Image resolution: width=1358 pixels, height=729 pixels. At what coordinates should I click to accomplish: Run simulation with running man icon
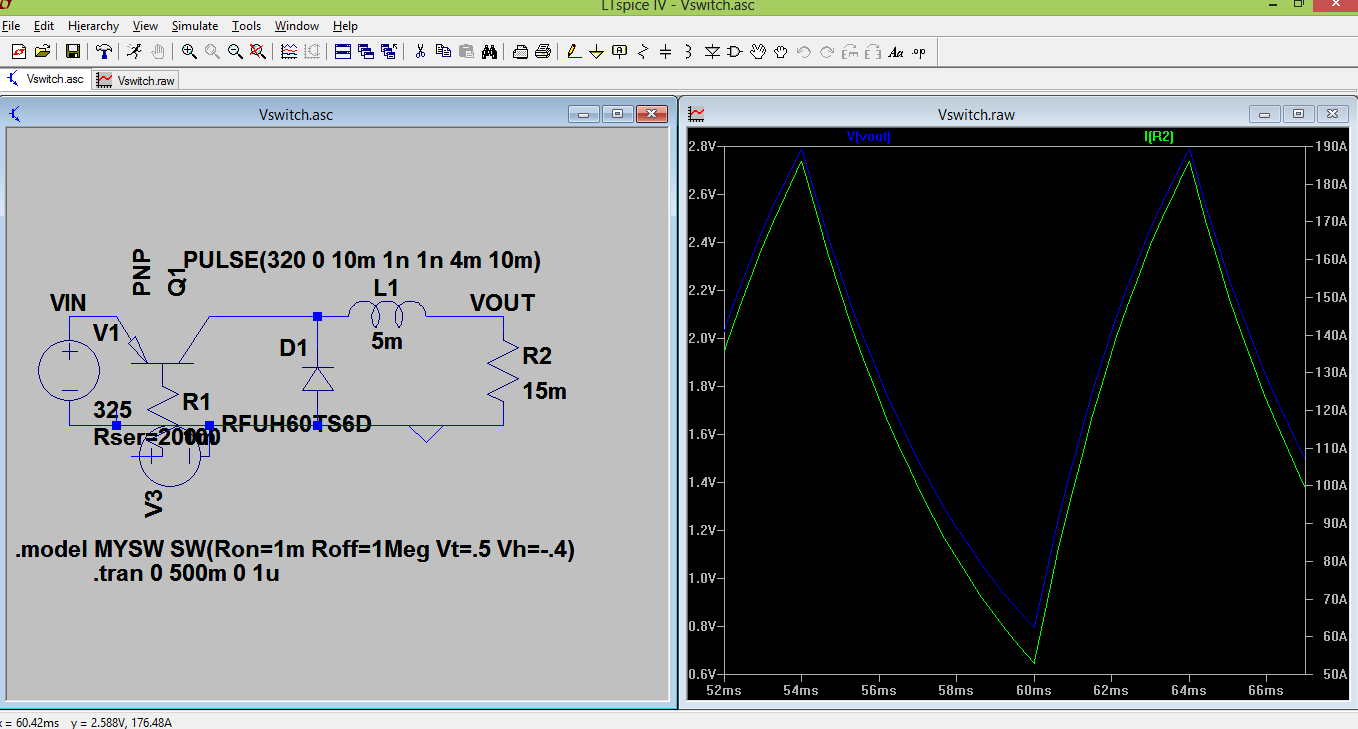click(135, 51)
